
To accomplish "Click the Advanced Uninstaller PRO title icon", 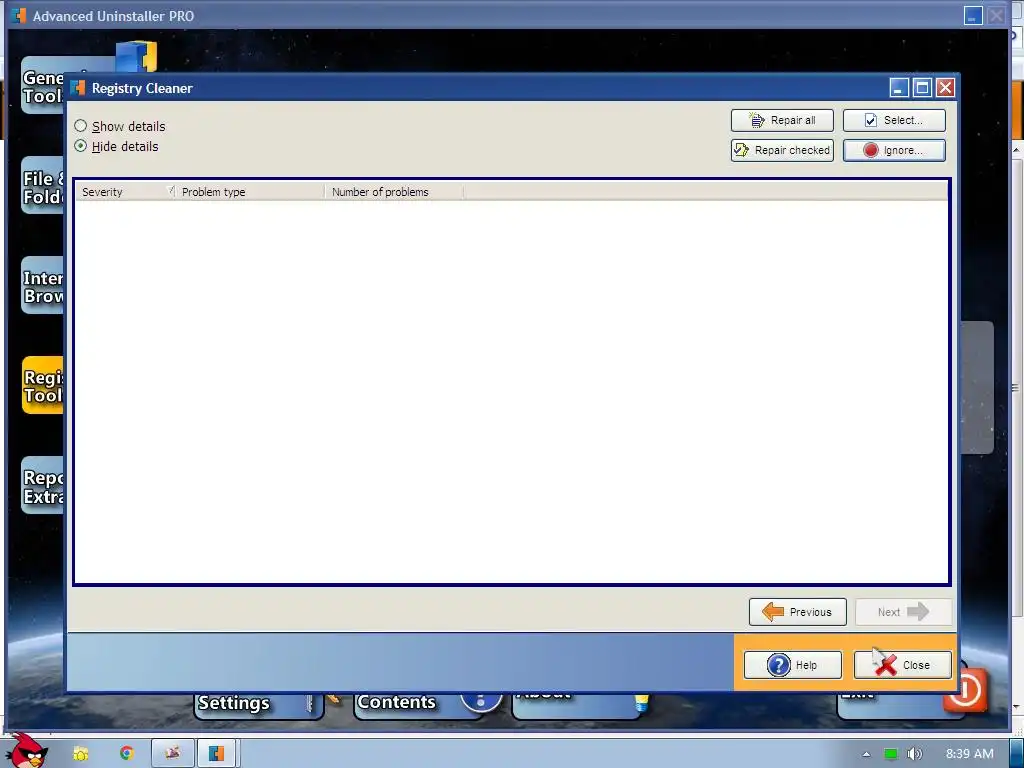I will pyautogui.click(x=19, y=16).
